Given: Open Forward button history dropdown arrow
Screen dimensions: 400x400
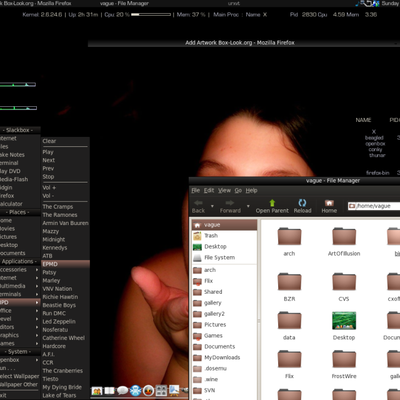Looking at the screenshot, I should coord(248,206).
